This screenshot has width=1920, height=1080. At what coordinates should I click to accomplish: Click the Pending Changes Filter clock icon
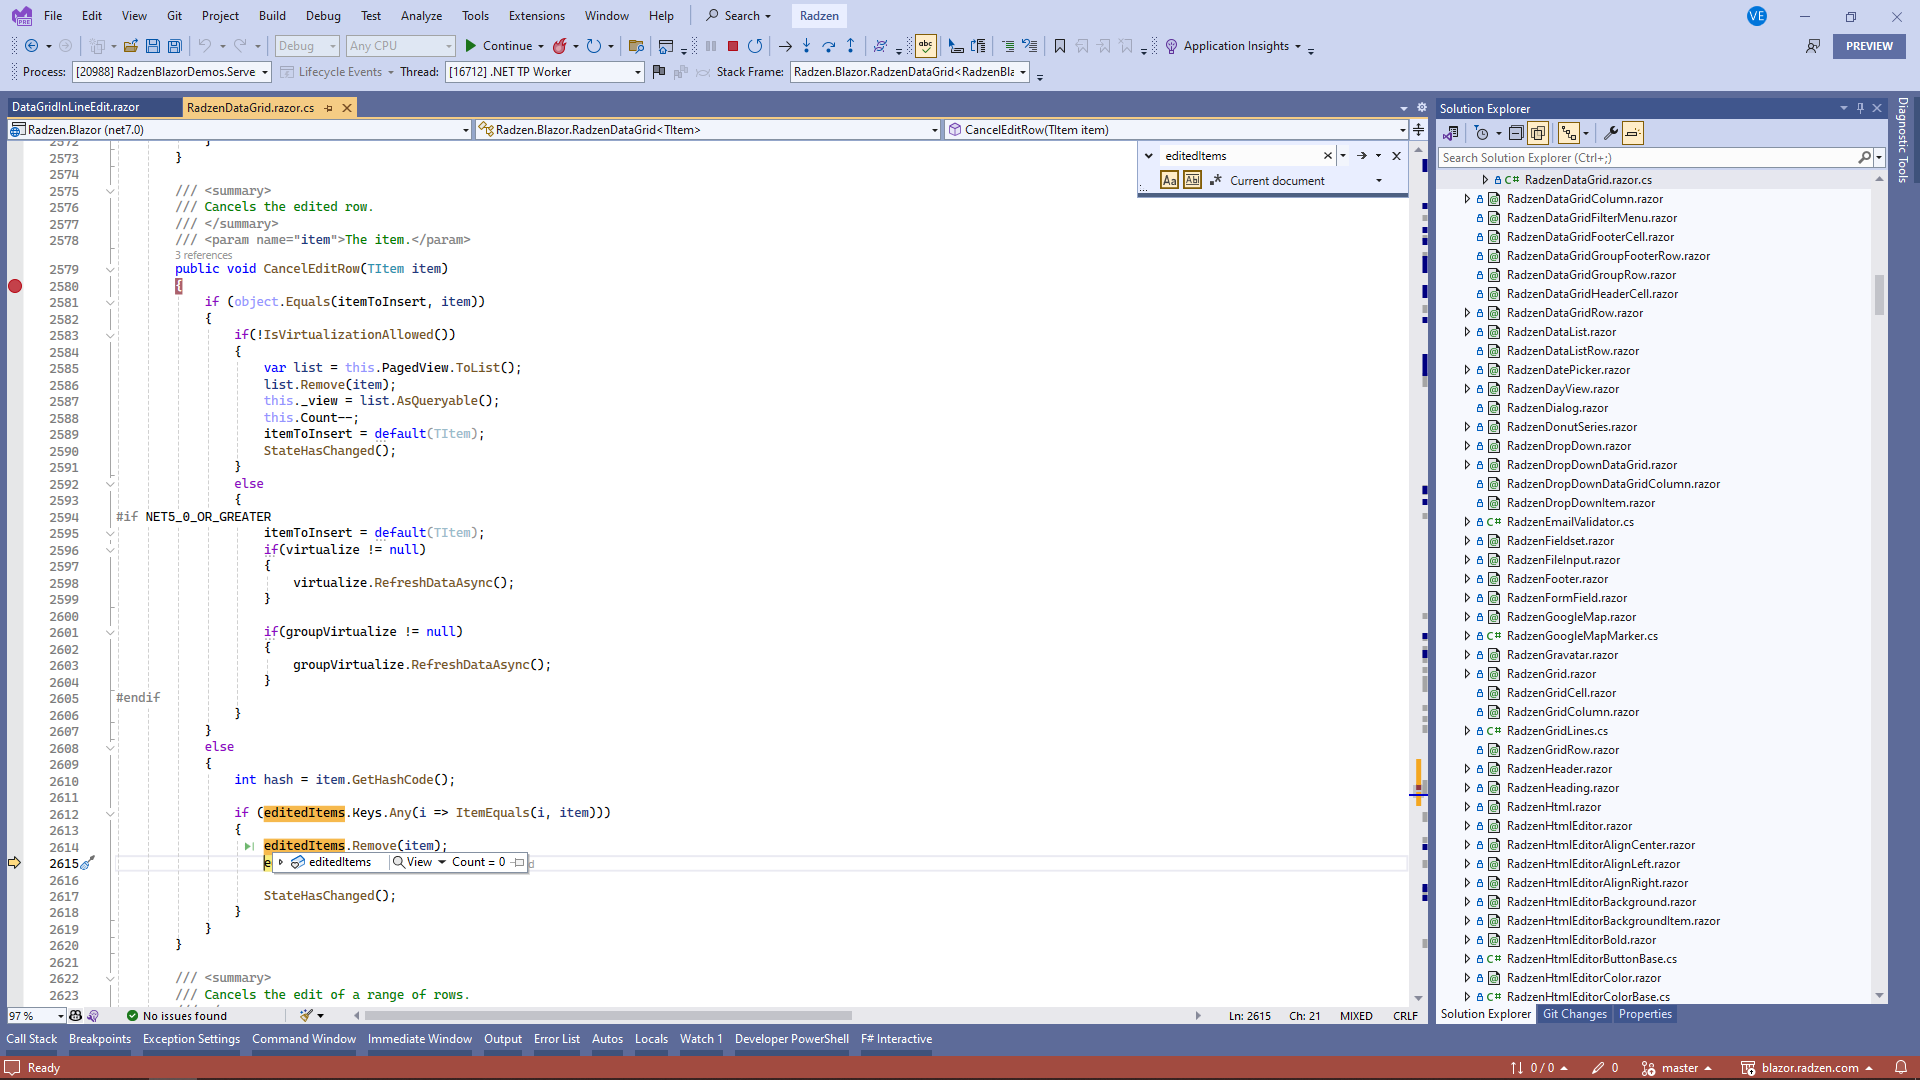(1482, 133)
